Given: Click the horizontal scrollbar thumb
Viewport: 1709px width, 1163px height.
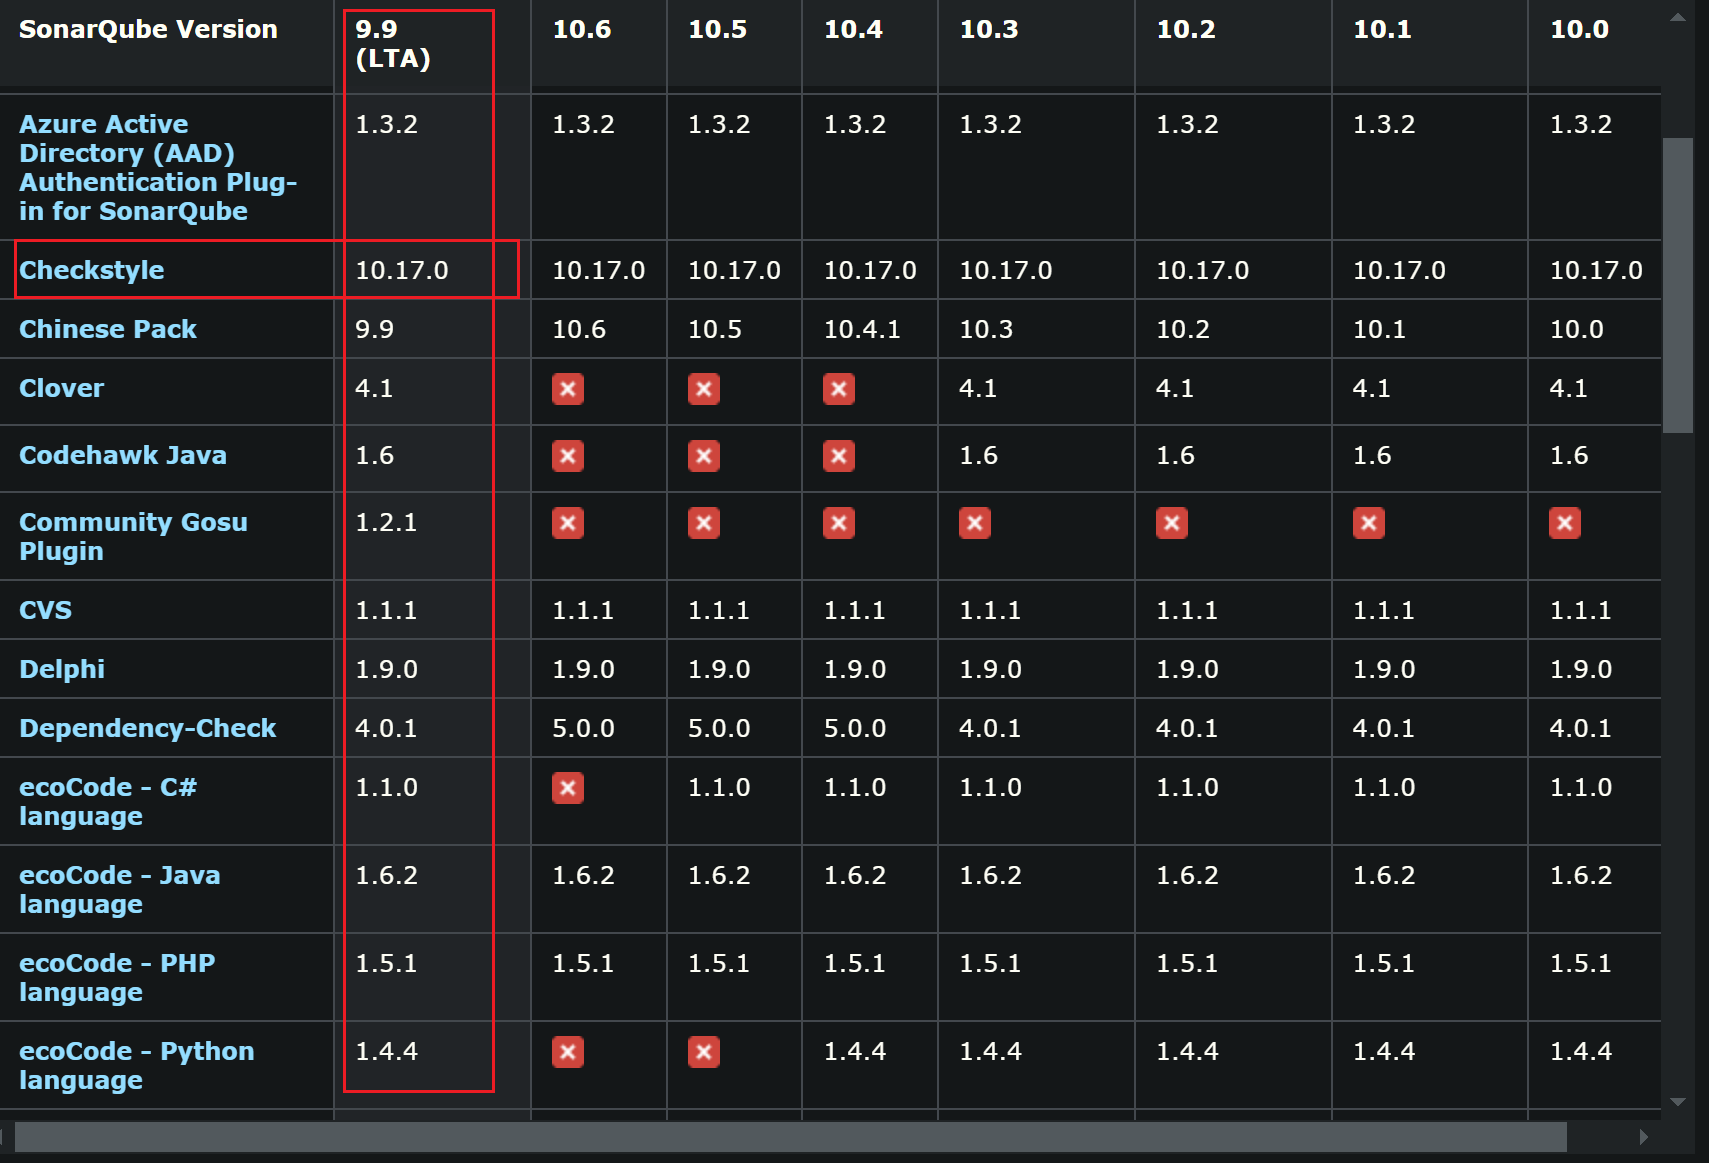Looking at the screenshot, I should point(790,1137).
